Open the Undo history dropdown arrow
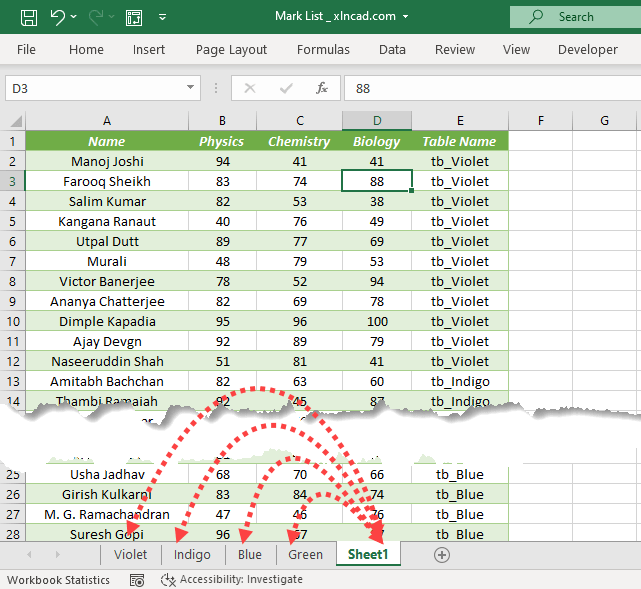641x589 pixels. [74, 17]
